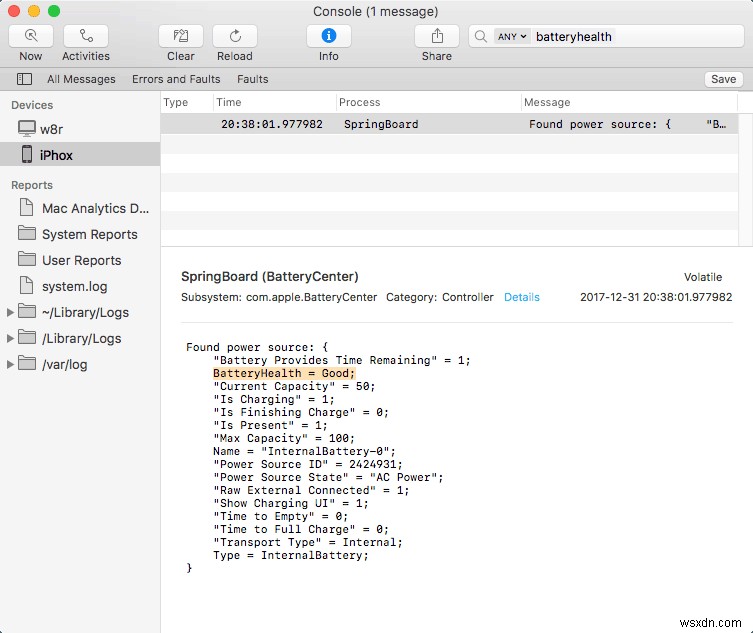The height and width of the screenshot is (633, 753).
Task: Switch to Errors and Faults filter
Action: pos(176,79)
